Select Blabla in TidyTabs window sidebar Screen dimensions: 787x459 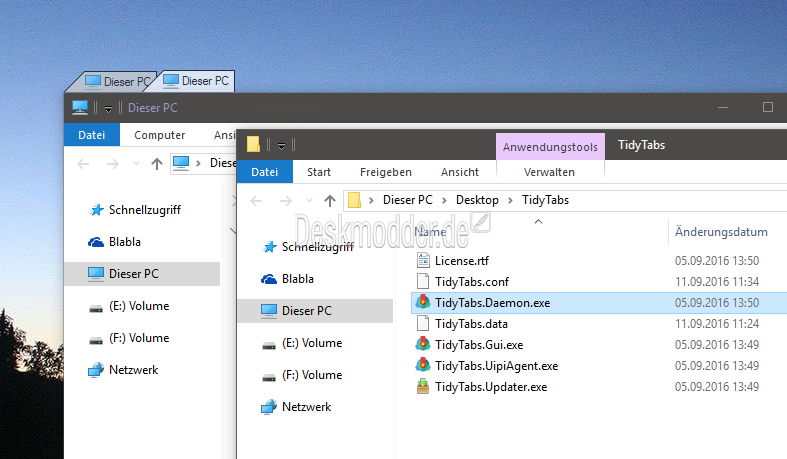pyautogui.click(x=298, y=279)
